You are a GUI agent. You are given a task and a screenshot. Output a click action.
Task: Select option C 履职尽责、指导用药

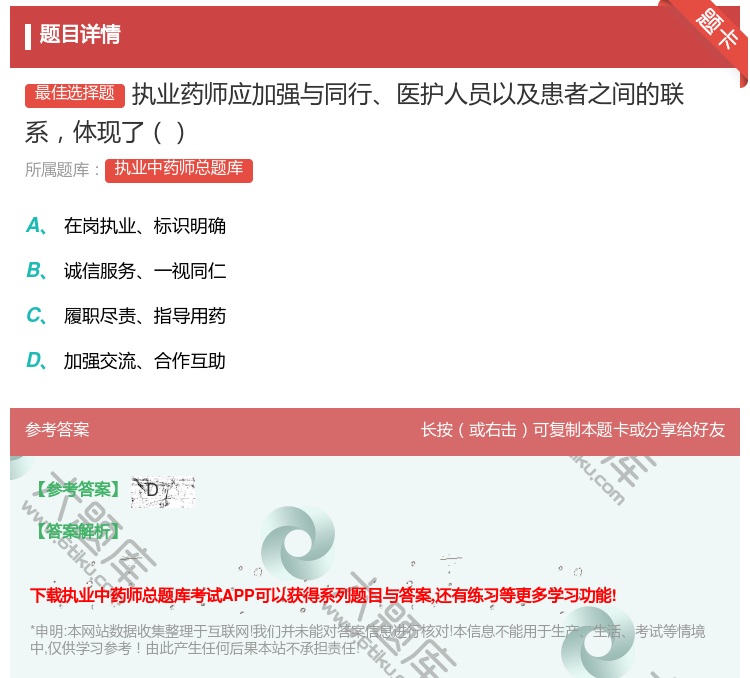point(126,316)
